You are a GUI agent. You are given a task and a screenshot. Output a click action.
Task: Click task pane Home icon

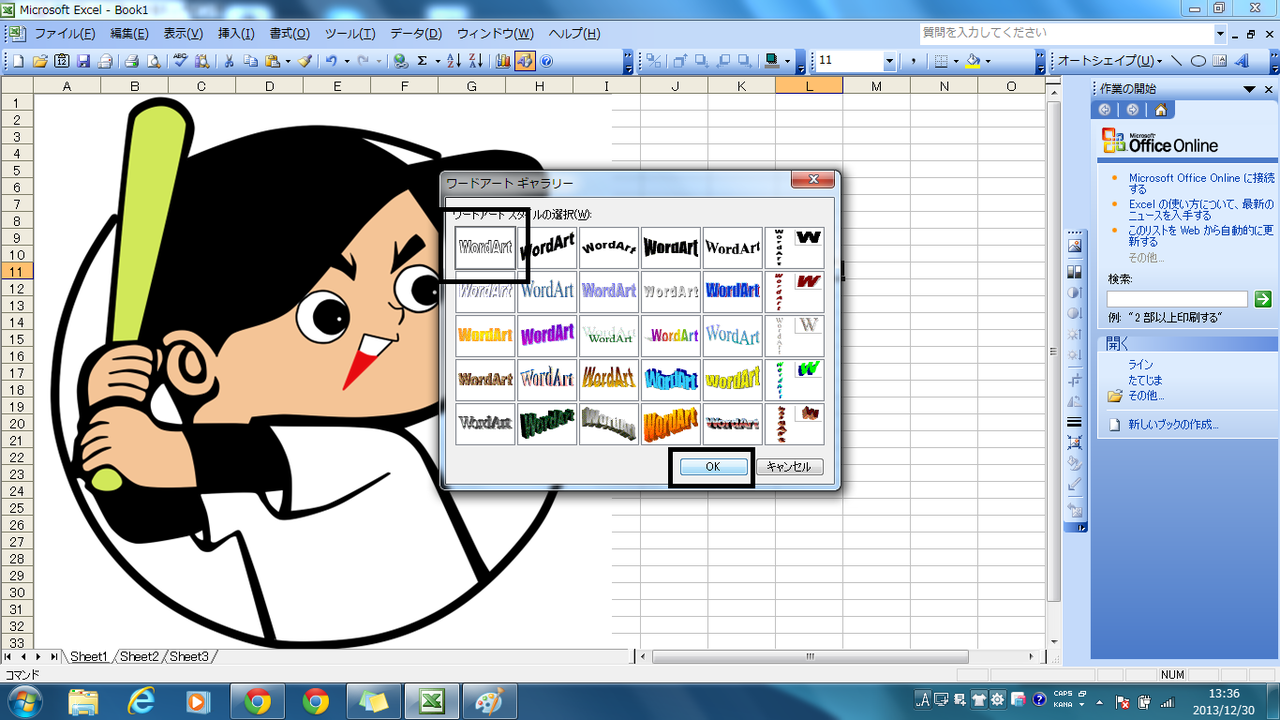(1160, 110)
